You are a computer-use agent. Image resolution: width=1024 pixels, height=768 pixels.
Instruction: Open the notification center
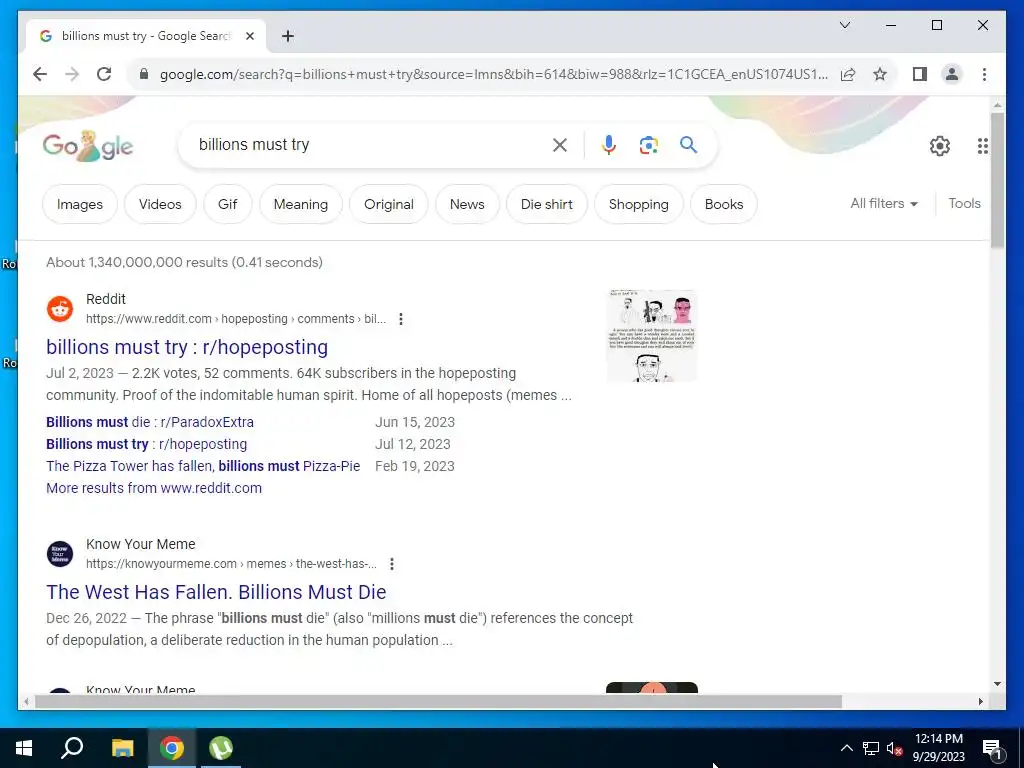993,748
